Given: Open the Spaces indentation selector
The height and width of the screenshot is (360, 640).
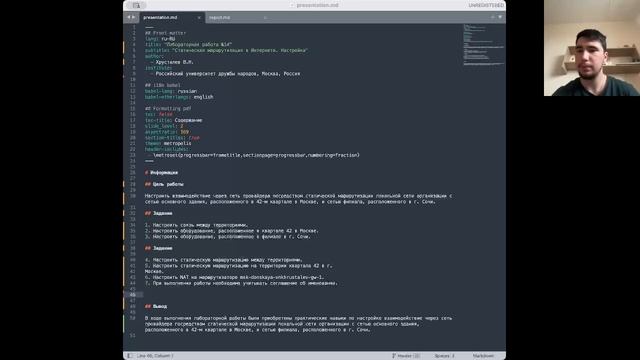Looking at the screenshot, I should click(x=444, y=356).
